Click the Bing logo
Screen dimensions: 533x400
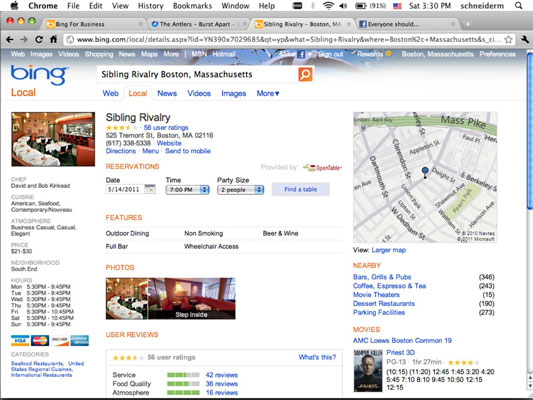39,75
